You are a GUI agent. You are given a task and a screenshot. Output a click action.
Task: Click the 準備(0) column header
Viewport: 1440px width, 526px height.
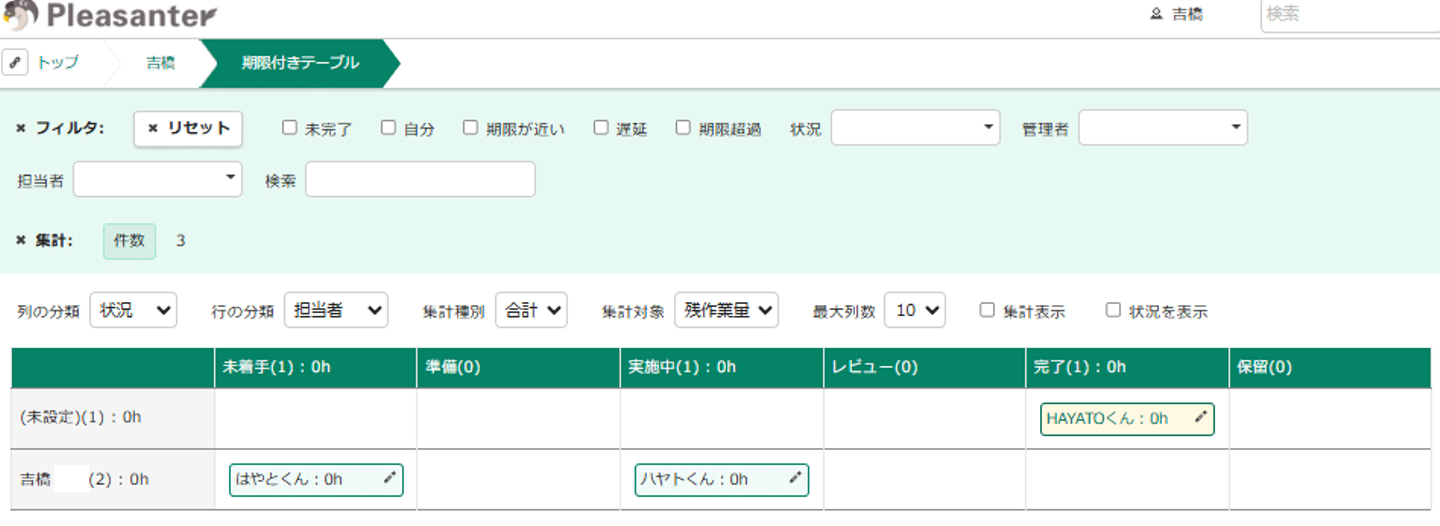518,367
